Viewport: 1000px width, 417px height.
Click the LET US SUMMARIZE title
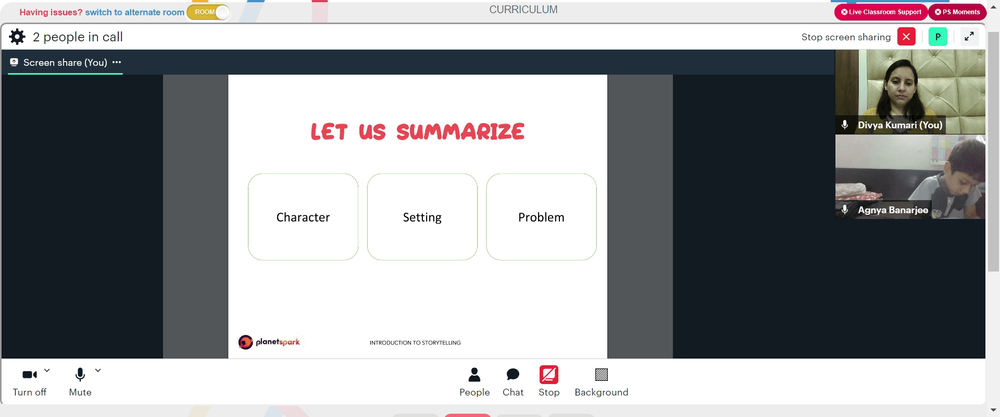[x=418, y=131]
